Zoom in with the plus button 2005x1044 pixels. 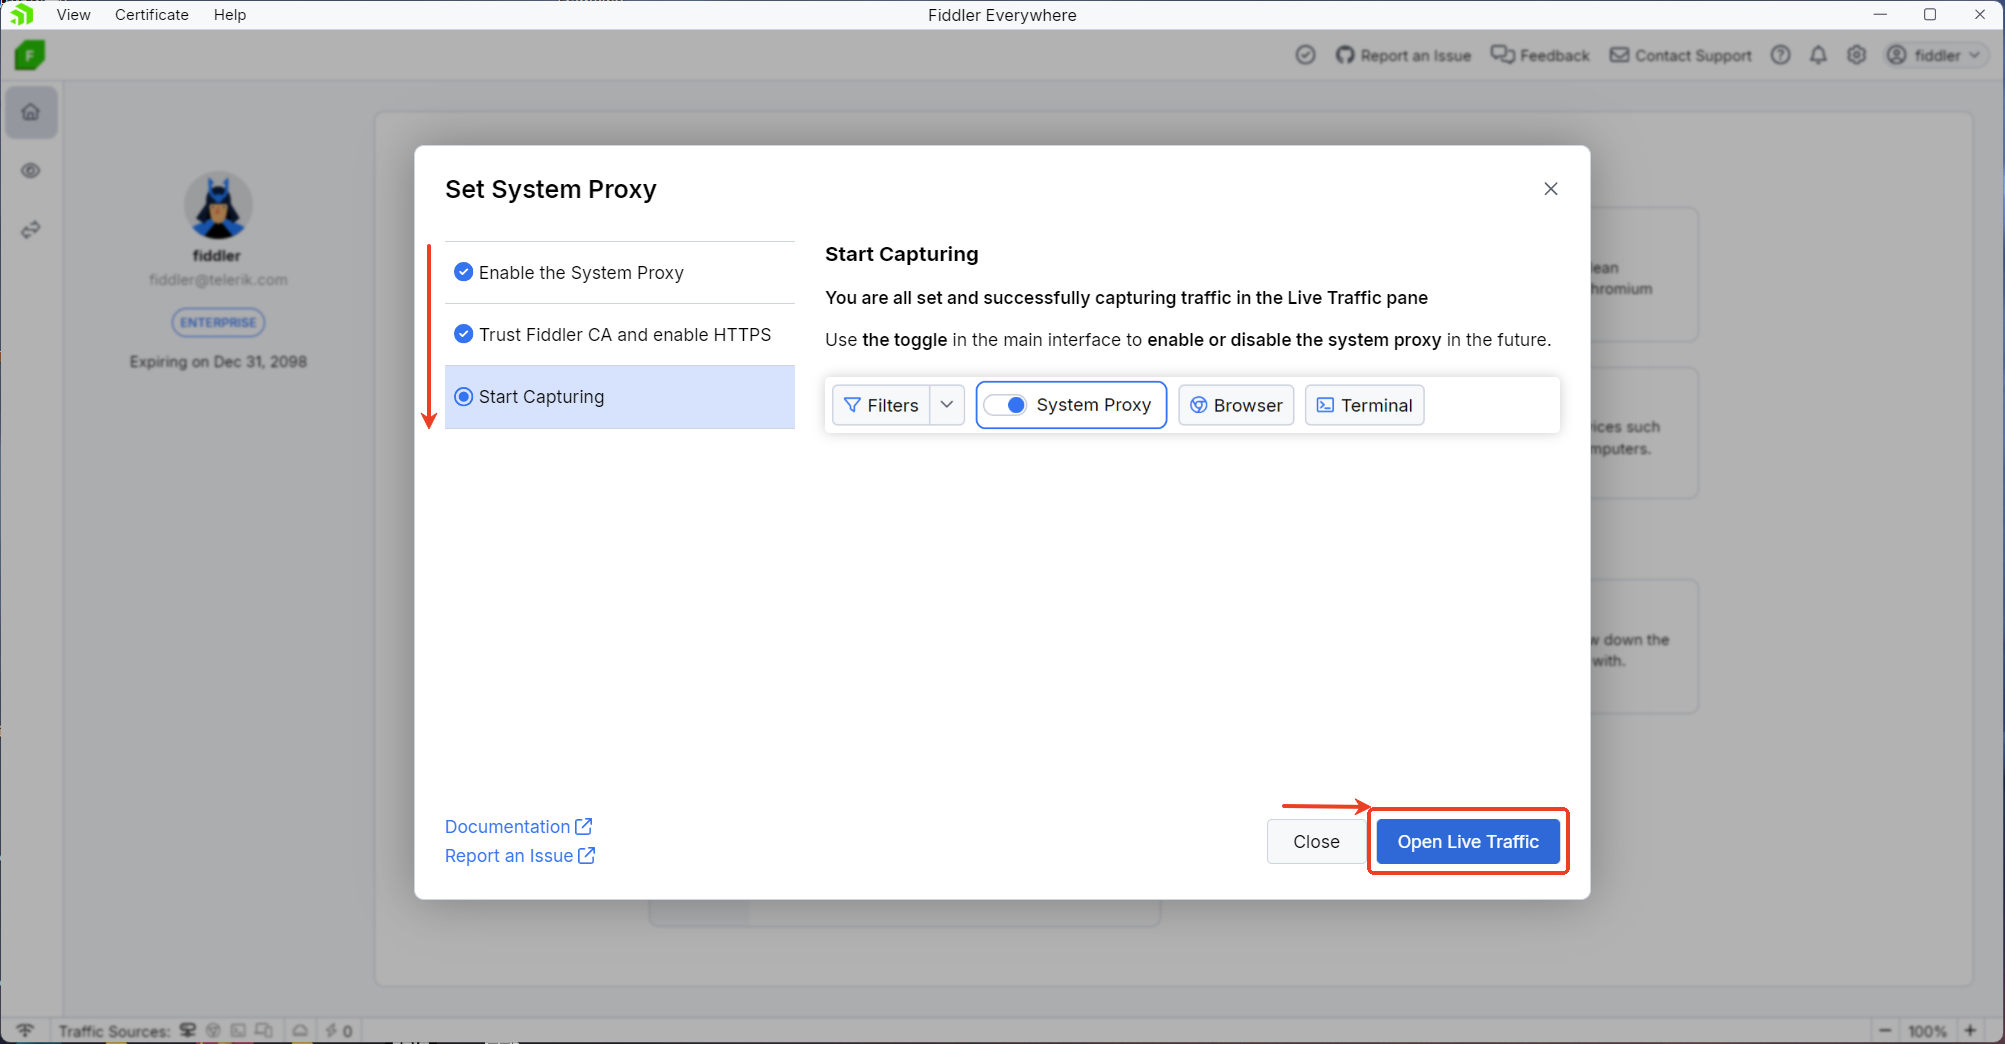[1970, 1030]
